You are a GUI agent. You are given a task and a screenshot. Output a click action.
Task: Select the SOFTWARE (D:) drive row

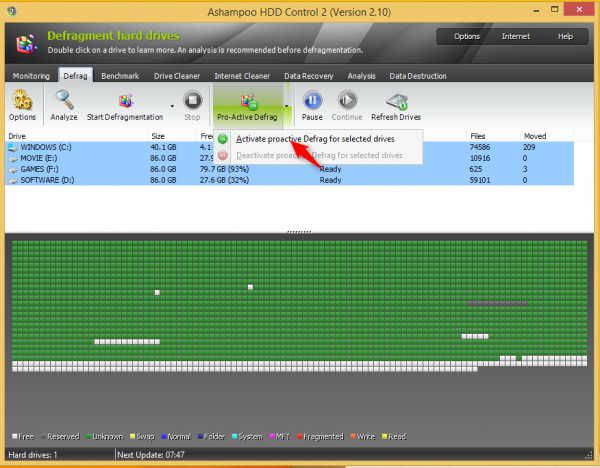click(289, 180)
